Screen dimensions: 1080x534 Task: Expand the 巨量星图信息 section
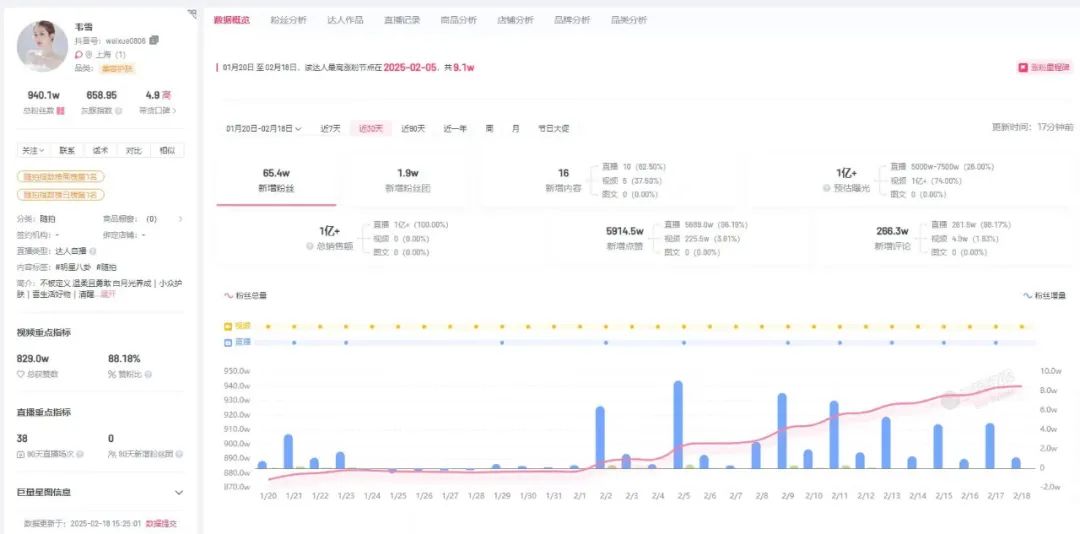coord(179,493)
